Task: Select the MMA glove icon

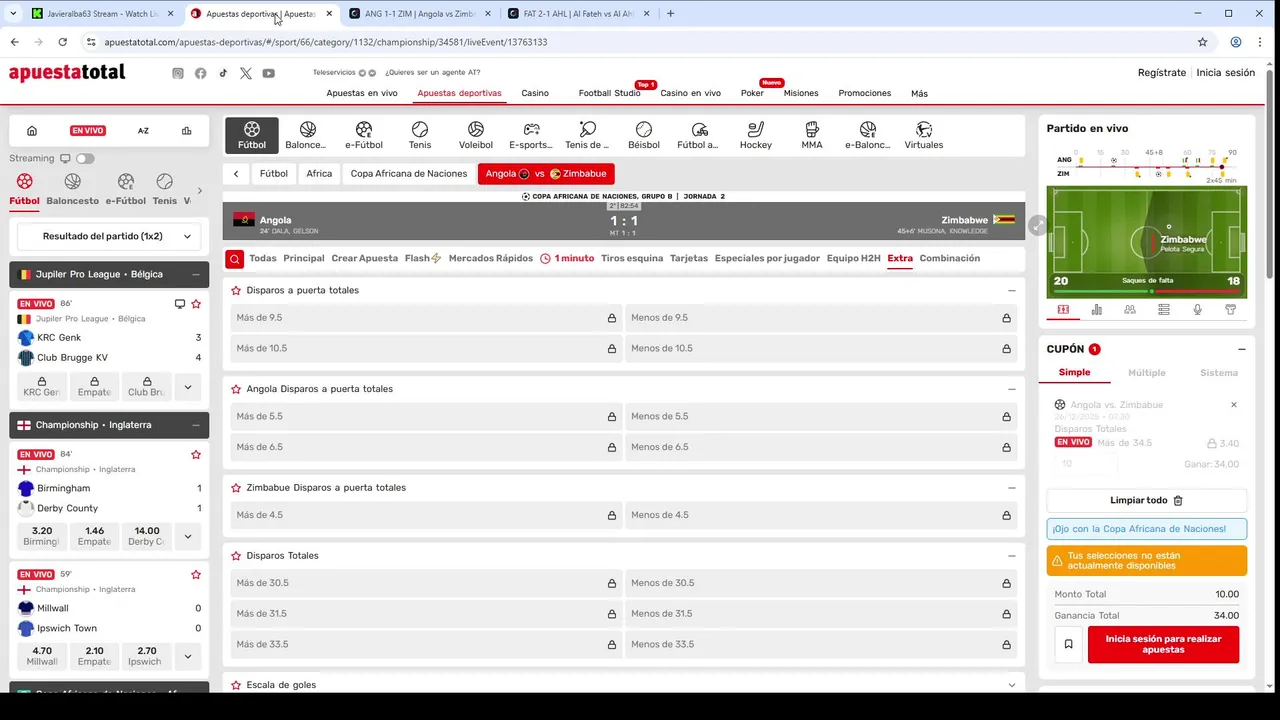Action: coord(812,130)
